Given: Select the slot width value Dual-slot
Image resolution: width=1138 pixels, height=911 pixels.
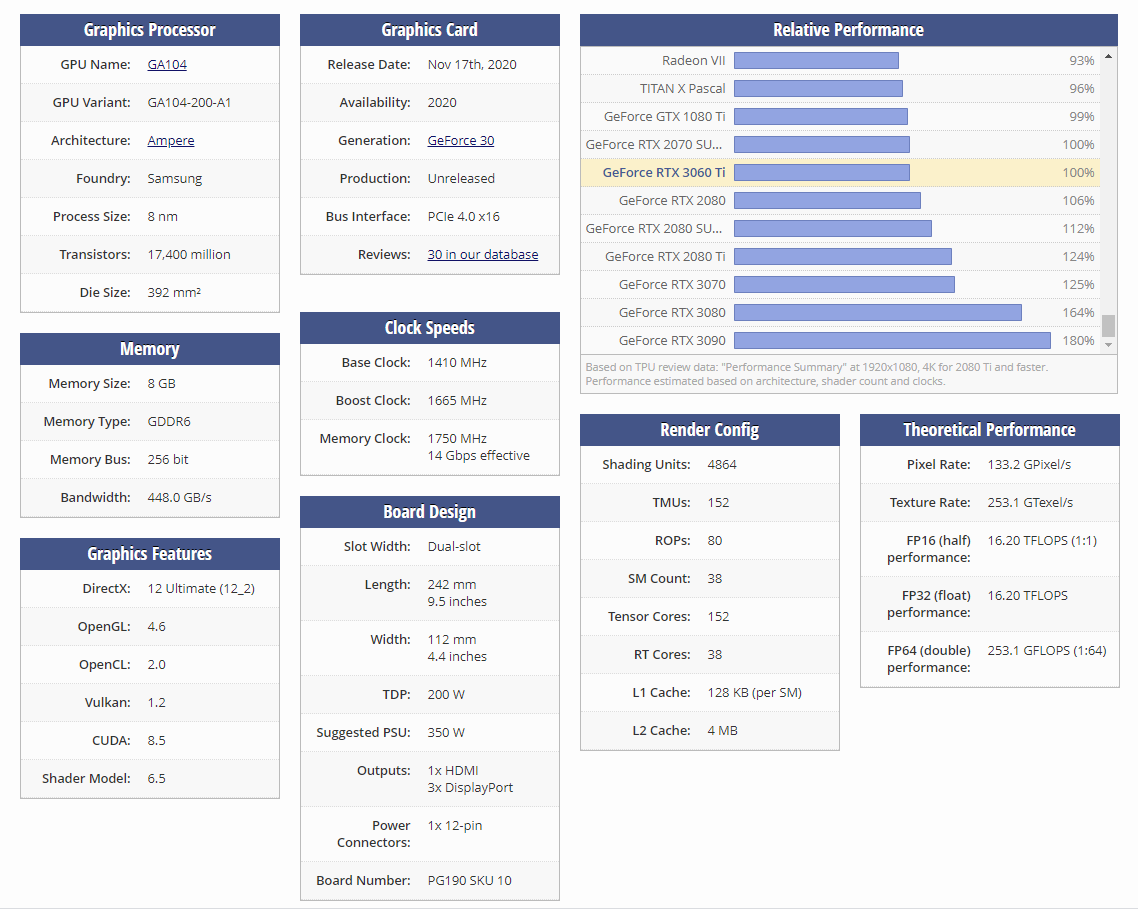Looking at the screenshot, I should [454, 547].
